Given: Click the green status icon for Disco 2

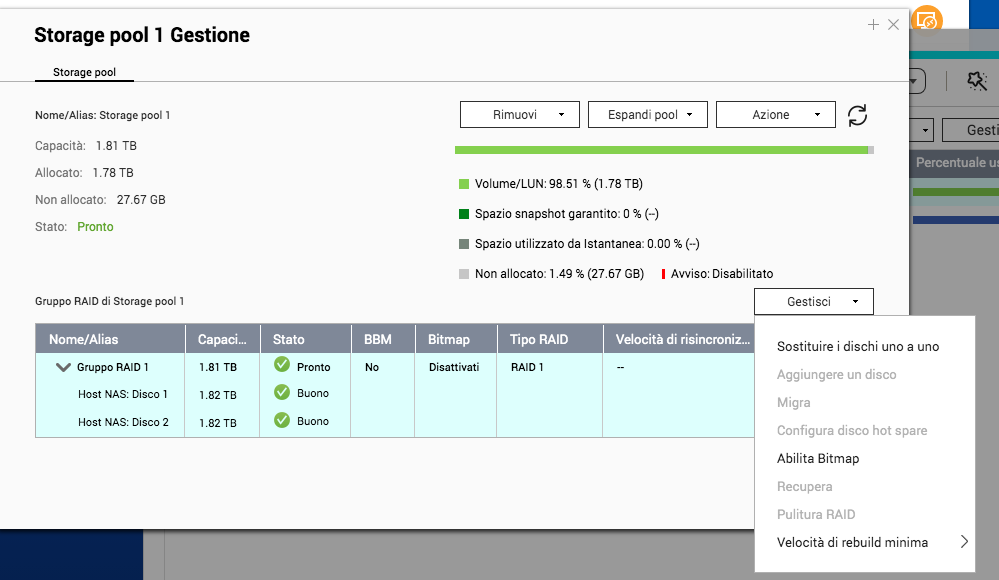Looking at the screenshot, I should pyautogui.click(x=281, y=421).
